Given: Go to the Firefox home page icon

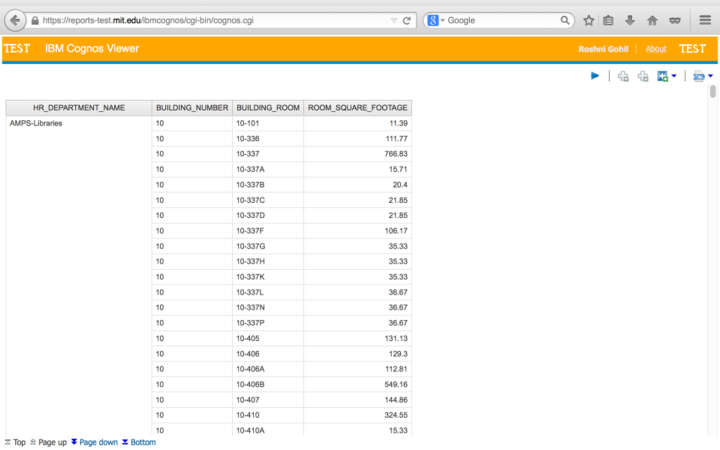Looking at the screenshot, I should click(x=652, y=20).
